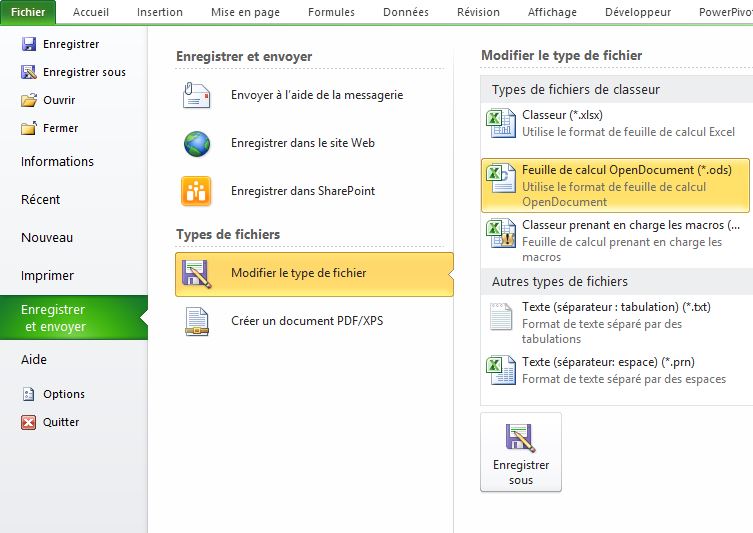753x533 pixels.
Task: Click the Enregistrer sous icon in sidebar
Action: point(29,72)
